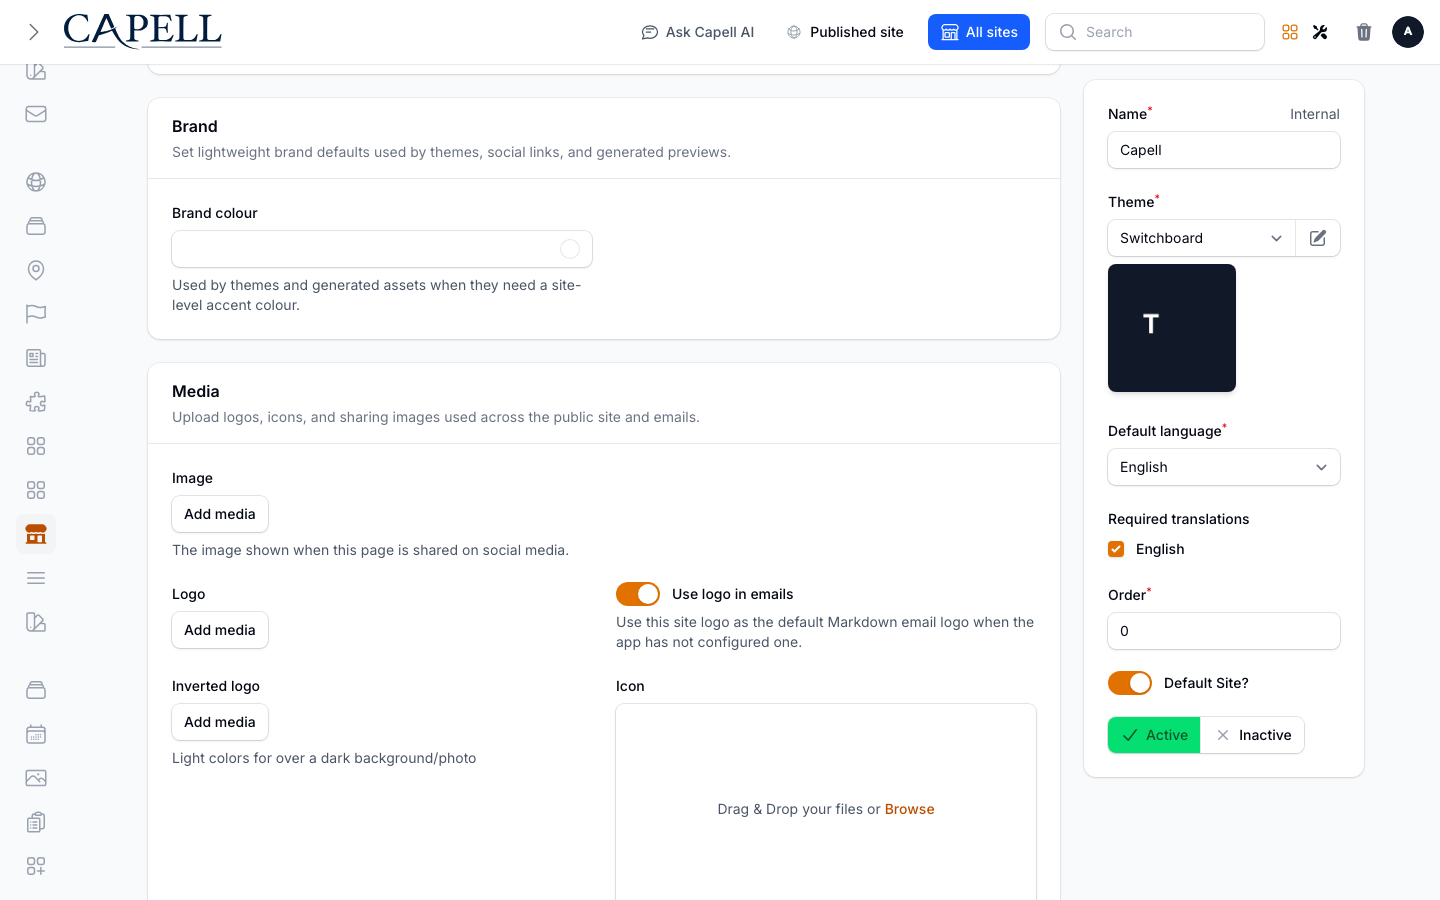Screen dimensions: 1440x900
Task: Click the Required translations label
Action: (1179, 519)
